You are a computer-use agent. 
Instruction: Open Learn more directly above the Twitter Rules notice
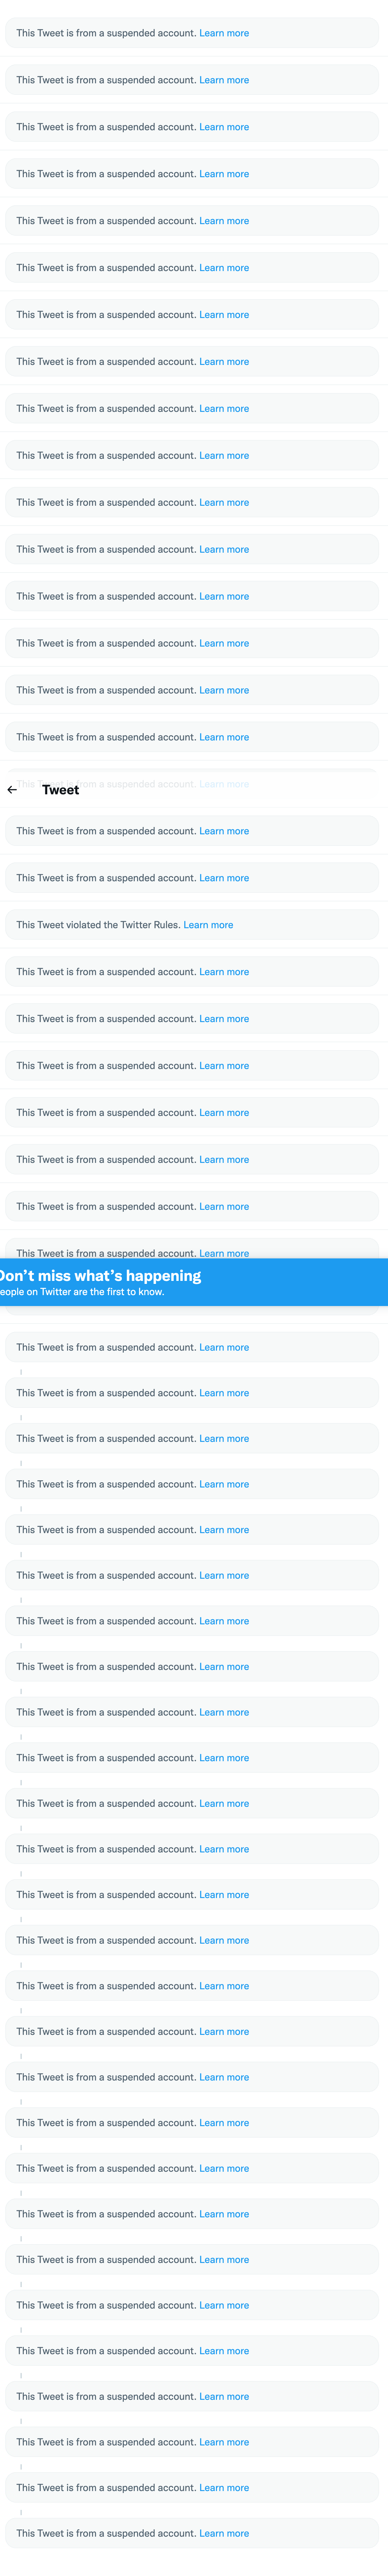(x=224, y=878)
